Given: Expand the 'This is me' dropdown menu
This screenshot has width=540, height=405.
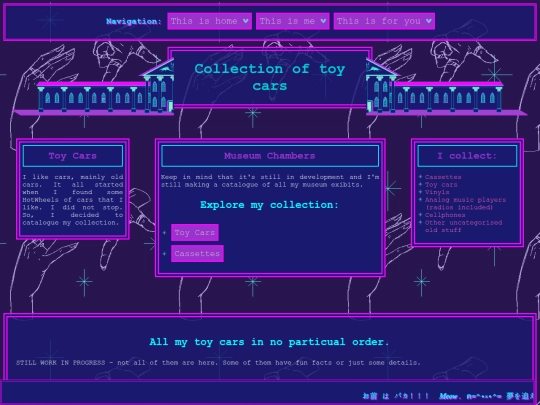Looking at the screenshot, I should point(292,21).
